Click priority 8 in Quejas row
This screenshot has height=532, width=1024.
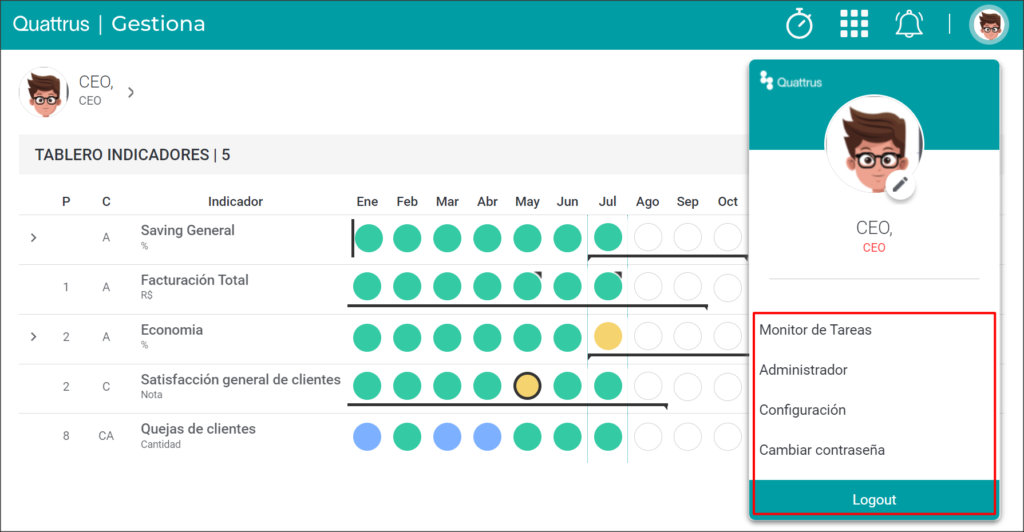pyautogui.click(x=66, y=436)
